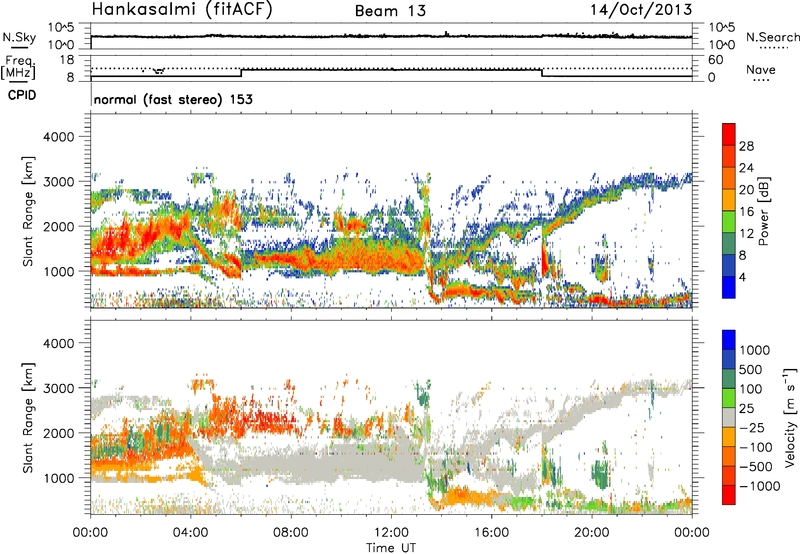
Task: Click 'Slant Range [km]' label of the power panel
Action: pyautogui.click(x=28, y=211)
